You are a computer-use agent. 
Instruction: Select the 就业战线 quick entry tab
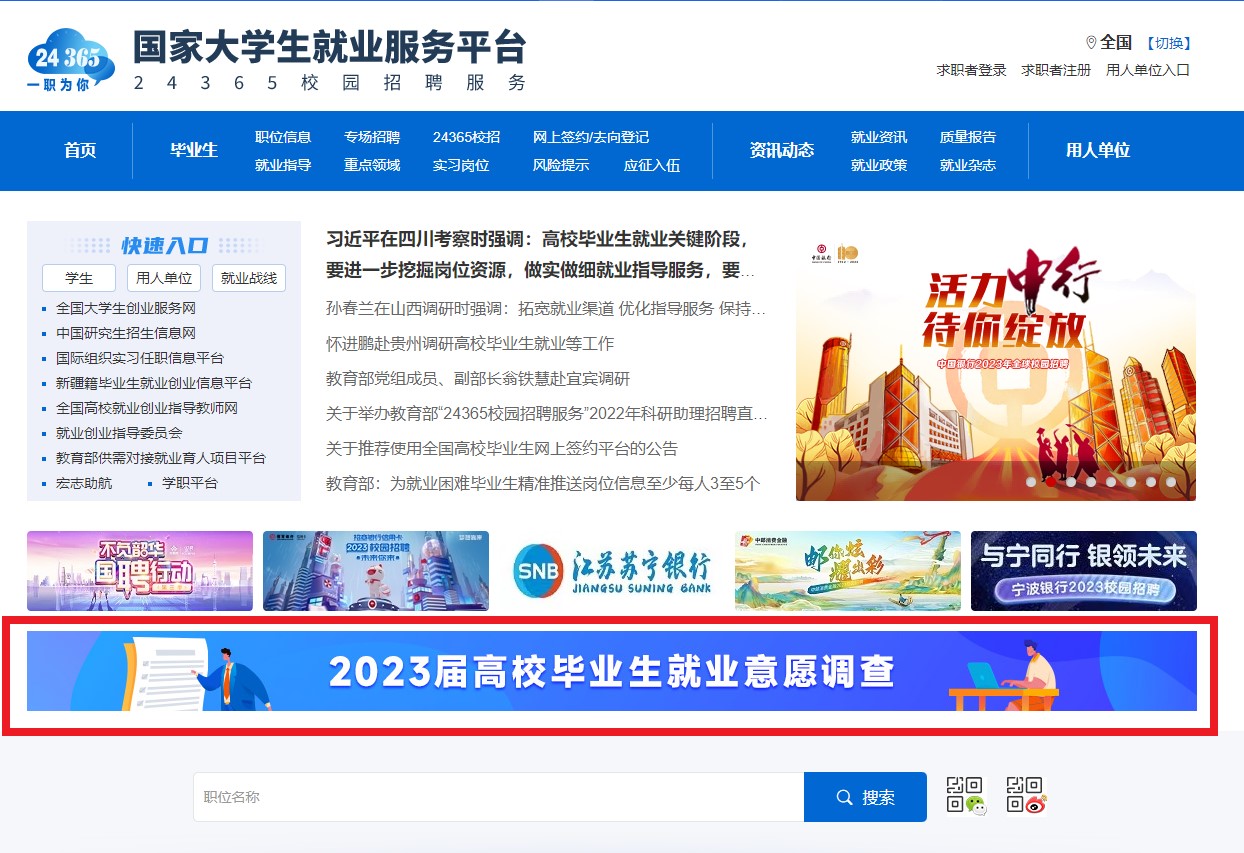(249, 278)
